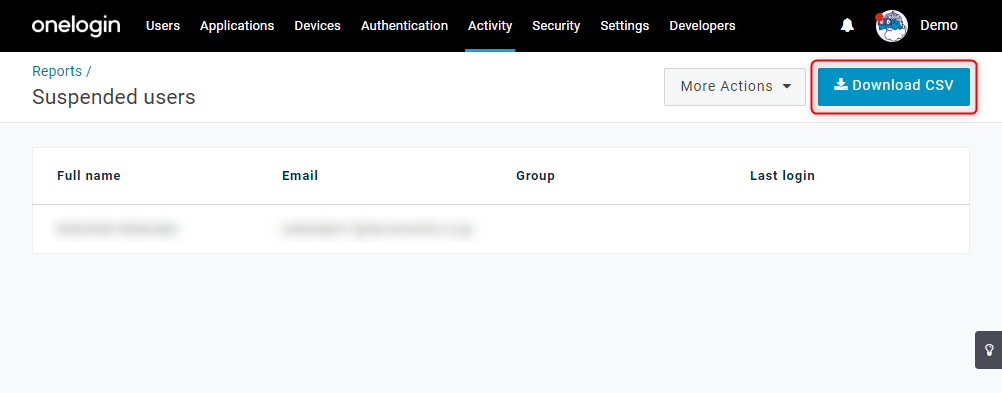This screenshot has width=1002, height=393.
Task: Open the notifications bell icon
Action: pos(847,26)
